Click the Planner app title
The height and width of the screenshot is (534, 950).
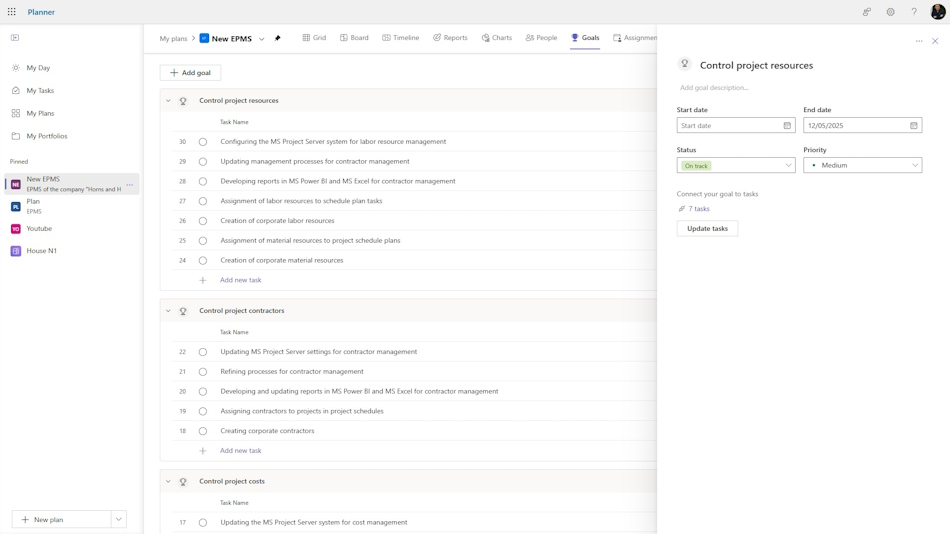41,12
